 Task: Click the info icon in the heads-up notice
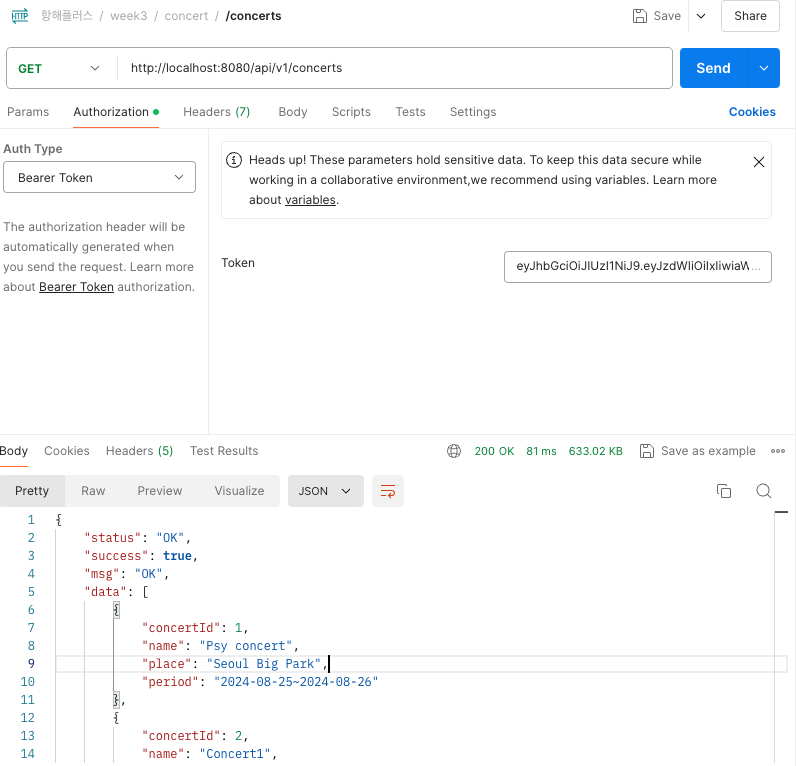pyautogui.click(x=234, y=160)
